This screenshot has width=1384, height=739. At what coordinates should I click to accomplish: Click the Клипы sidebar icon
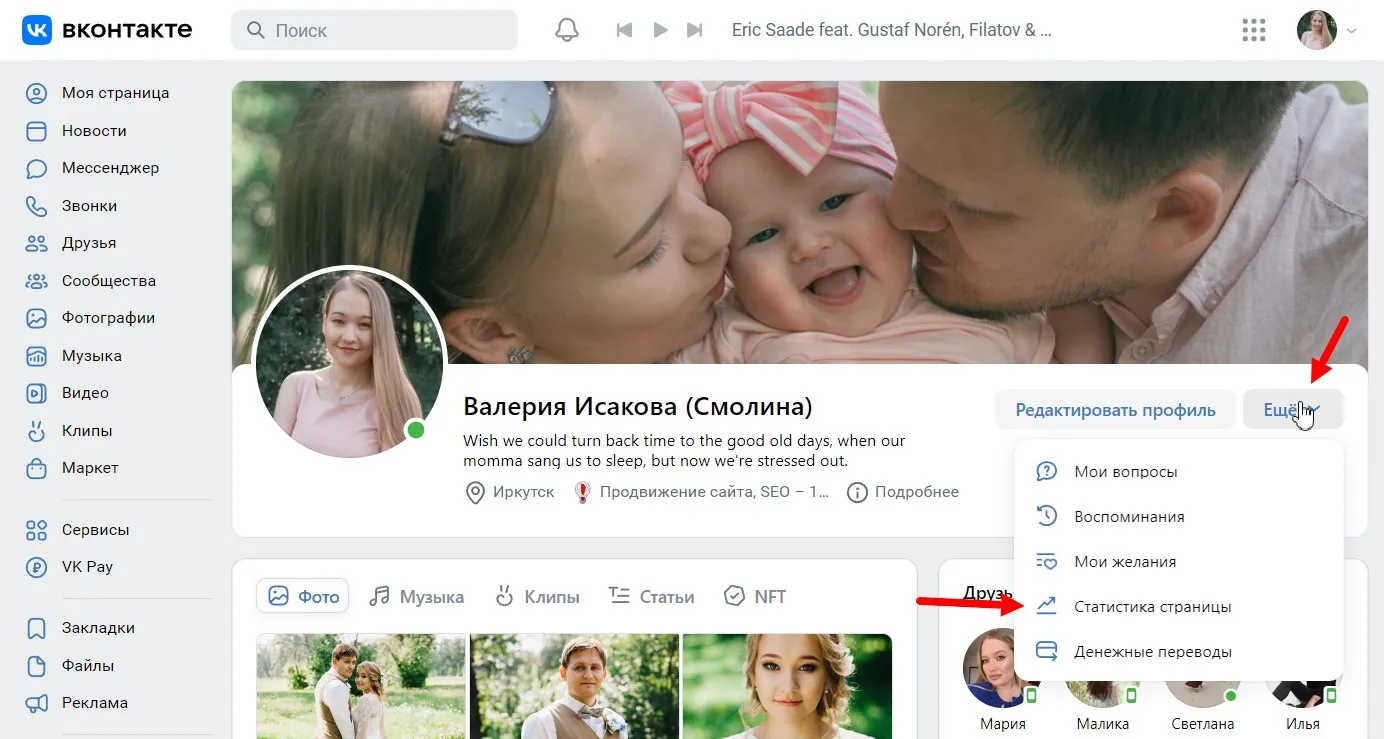37,431
